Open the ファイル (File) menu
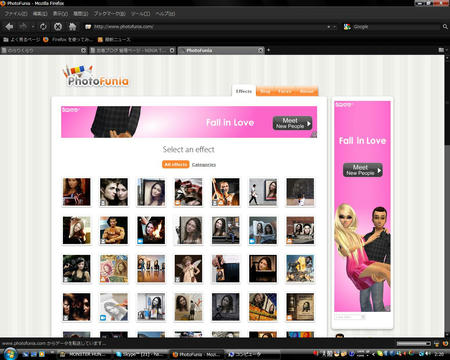The image size is (450, 360). click(16, 14)
